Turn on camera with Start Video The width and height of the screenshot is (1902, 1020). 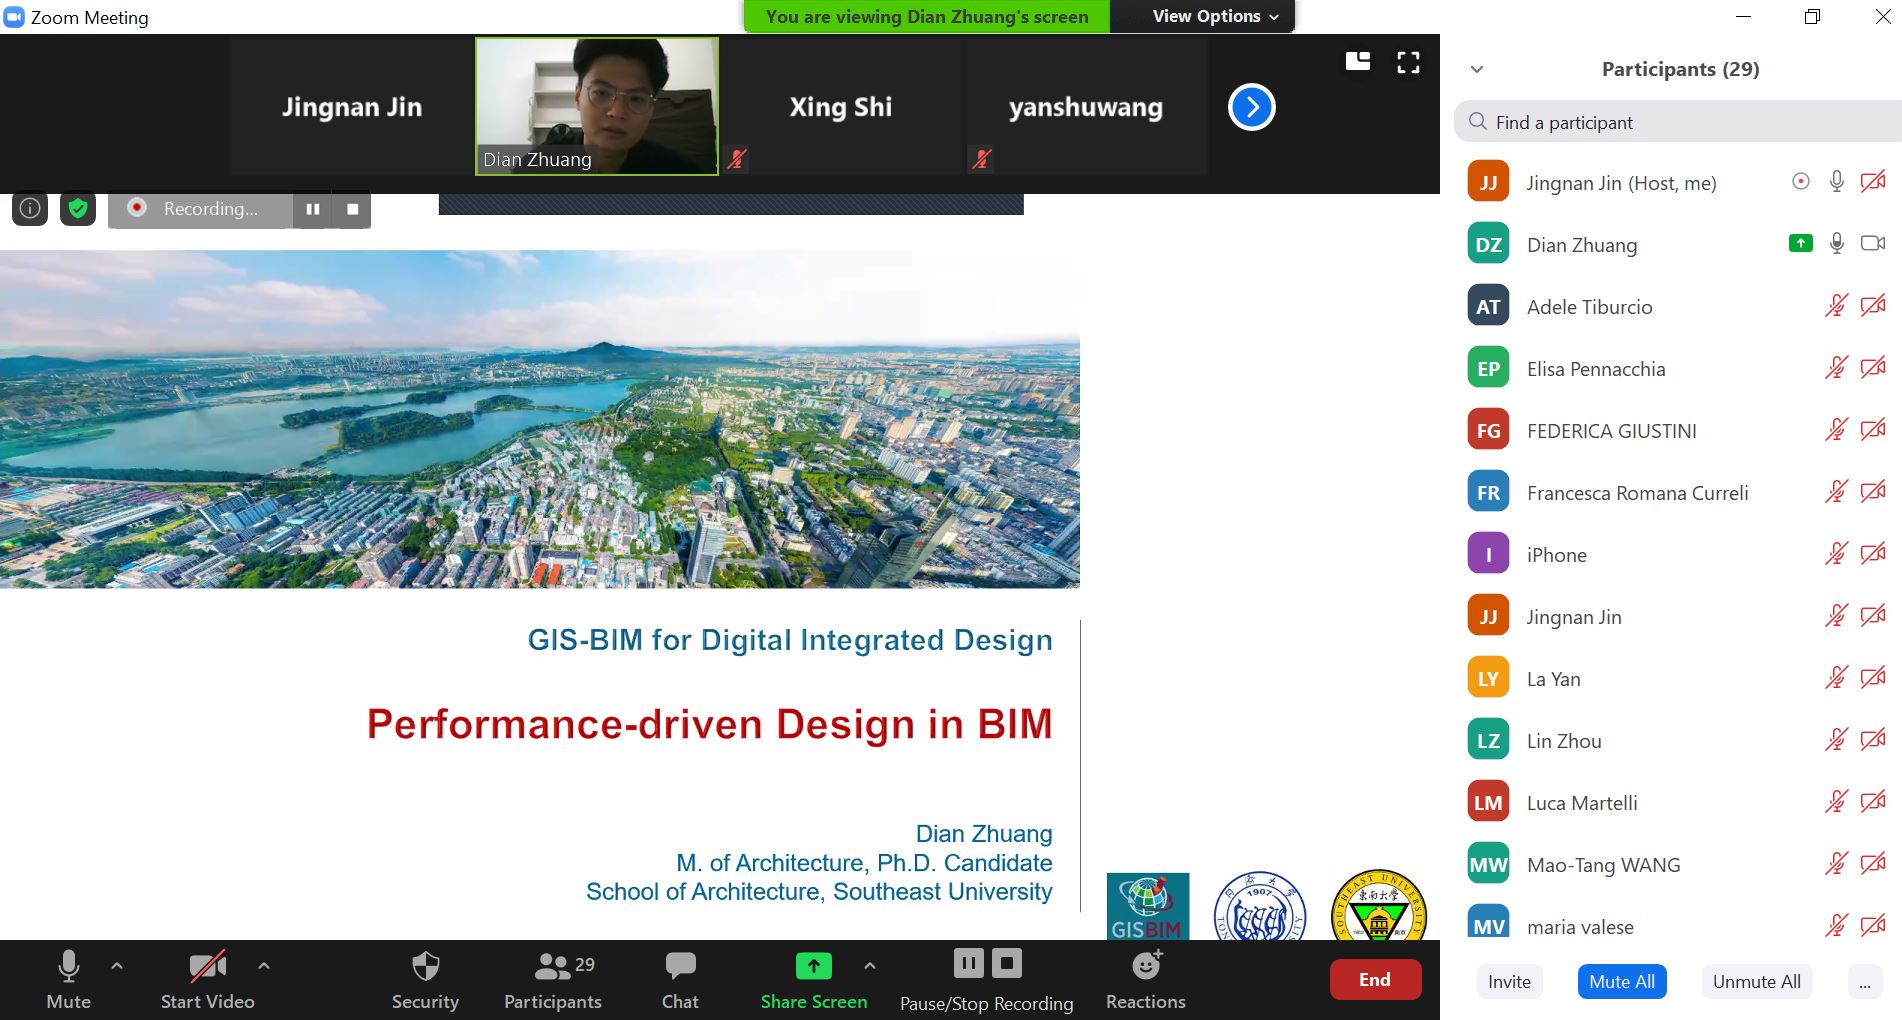click(x=207, y=967)
